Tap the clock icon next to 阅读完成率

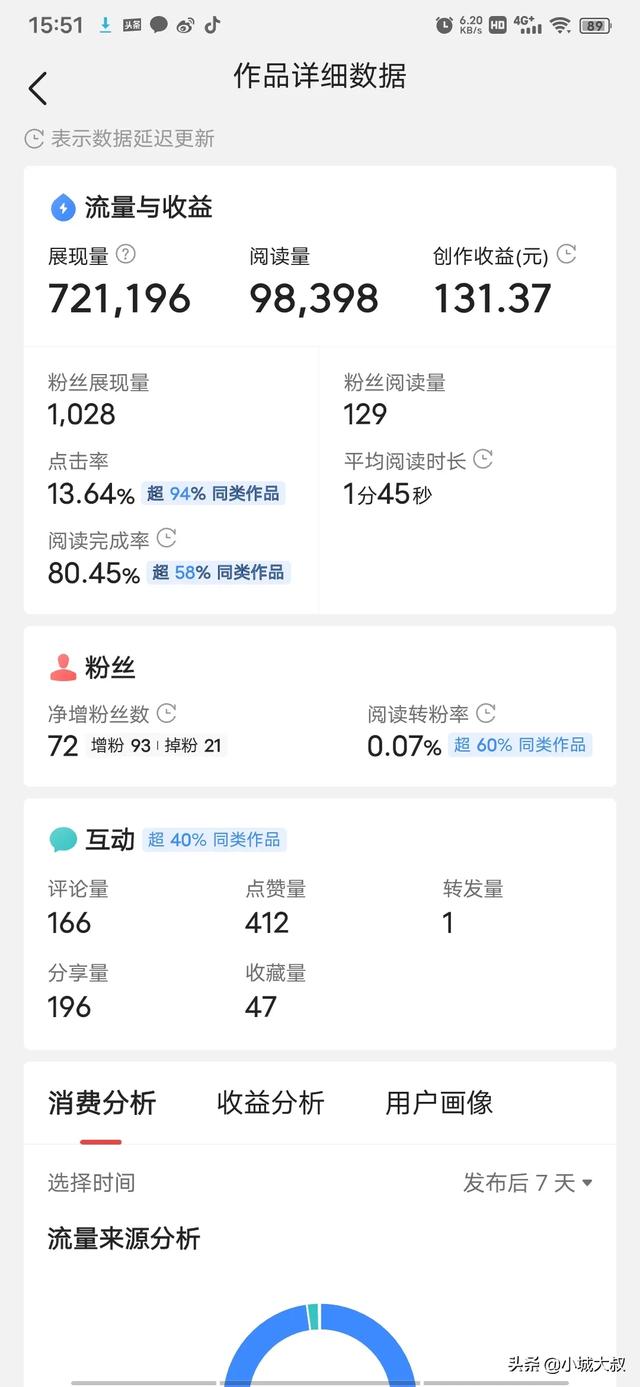[x=166, y=538]
